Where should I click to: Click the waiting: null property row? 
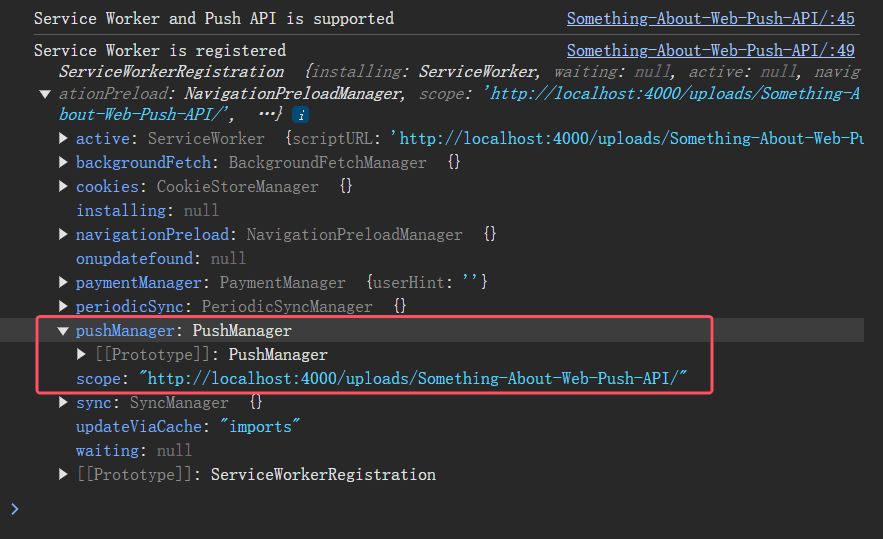pyautogui.click(x=134, y=451)
